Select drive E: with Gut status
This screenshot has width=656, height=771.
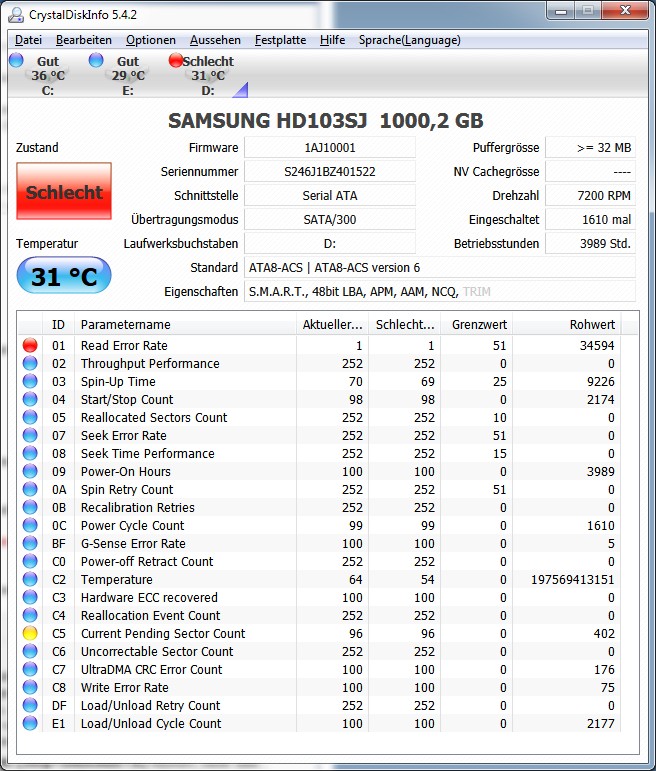click(128, 75)
